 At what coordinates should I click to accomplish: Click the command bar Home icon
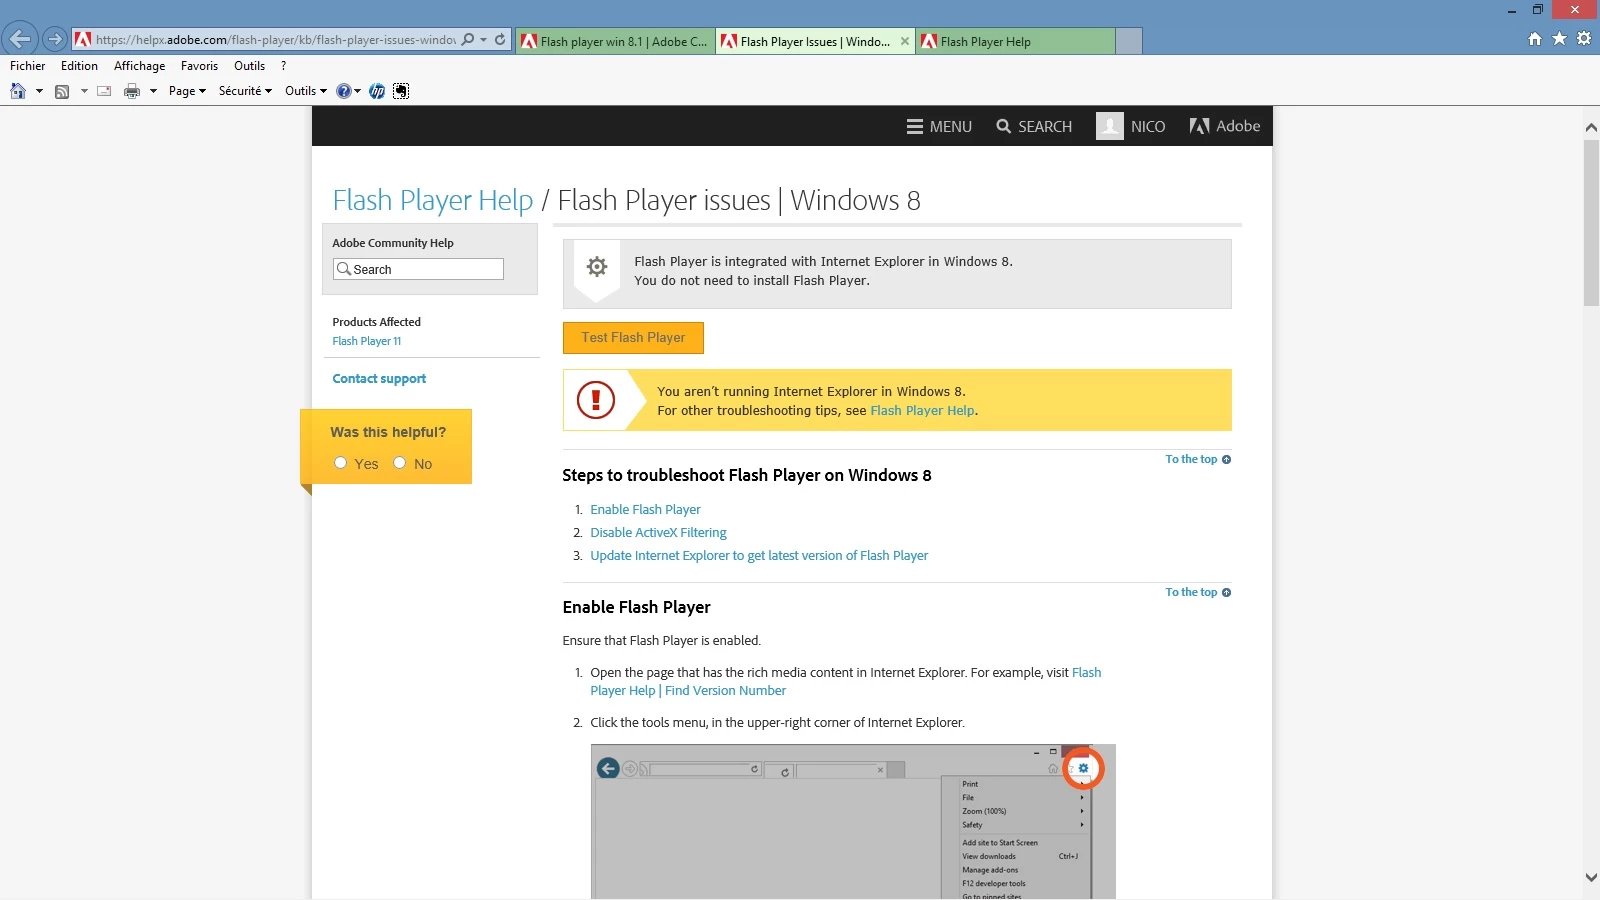click(17, 91)
